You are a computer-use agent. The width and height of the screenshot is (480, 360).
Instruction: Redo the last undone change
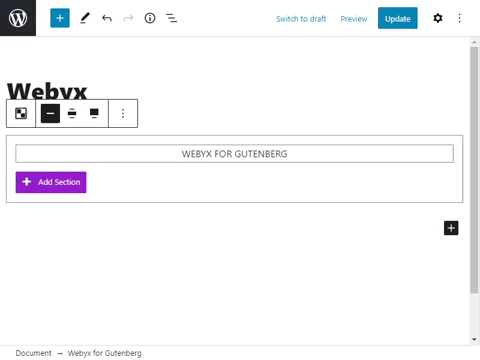(128, 18)
